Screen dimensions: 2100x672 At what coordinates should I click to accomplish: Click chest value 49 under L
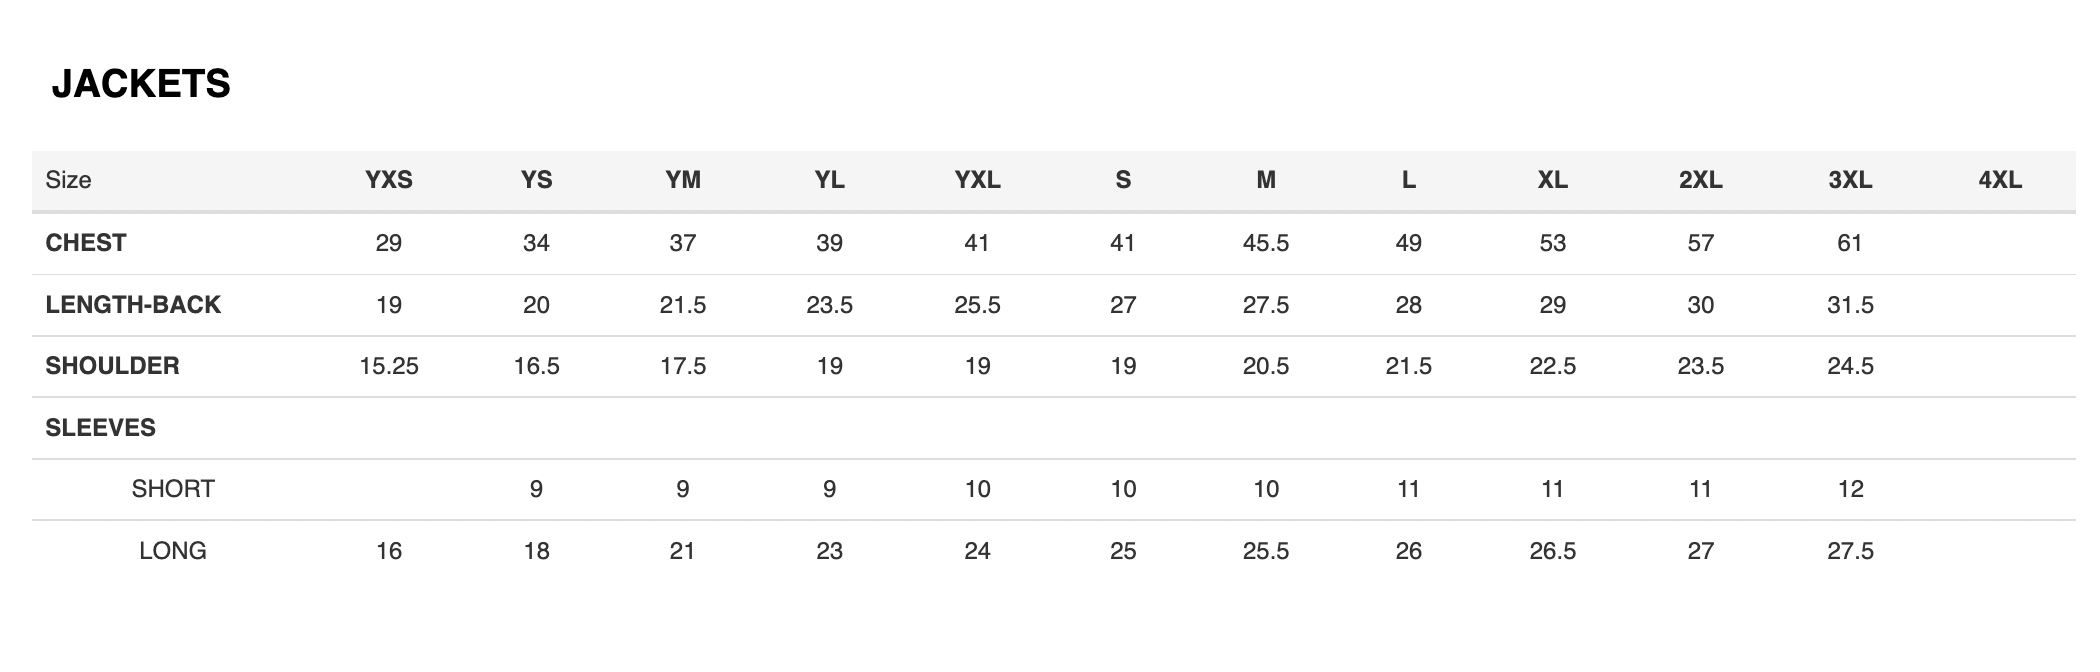(x=1408, y=243)
